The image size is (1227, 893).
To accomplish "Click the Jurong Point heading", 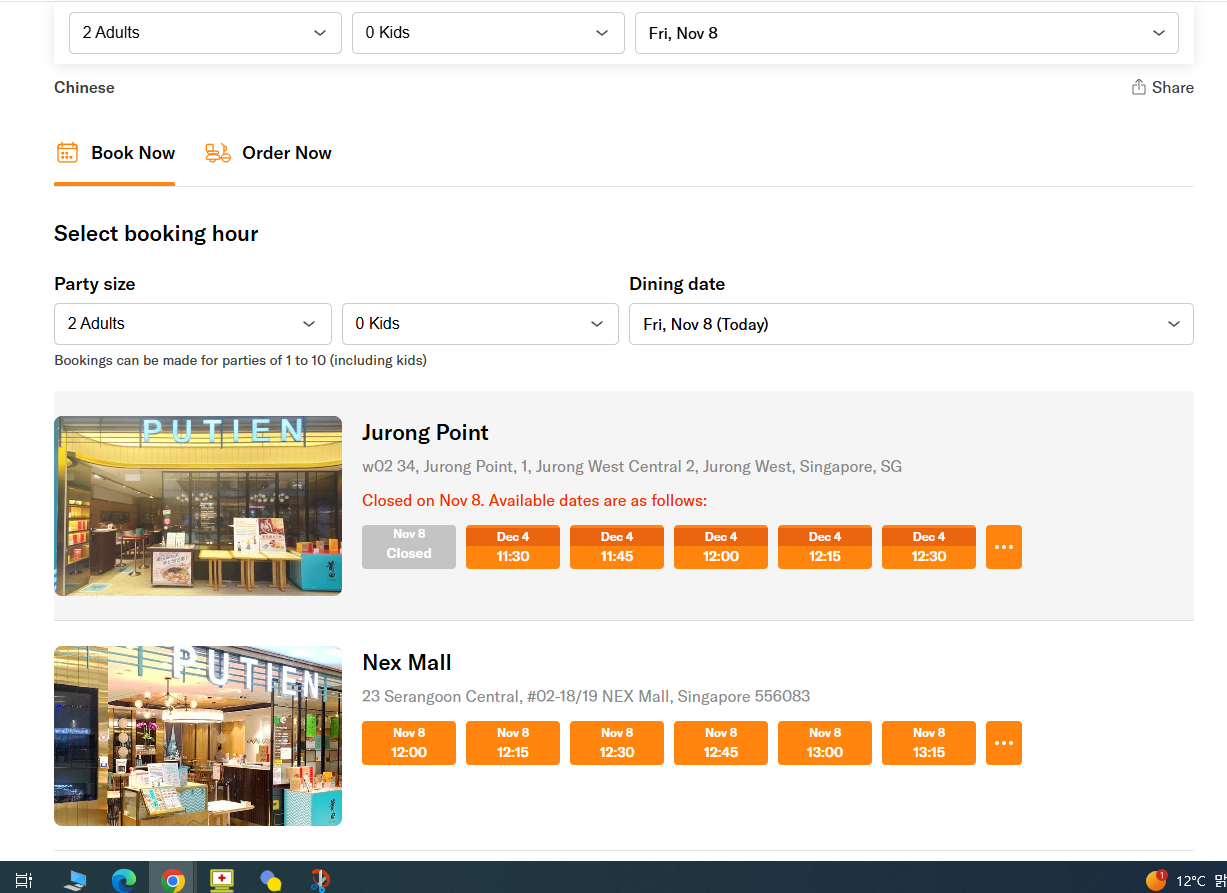I will 425,433.
